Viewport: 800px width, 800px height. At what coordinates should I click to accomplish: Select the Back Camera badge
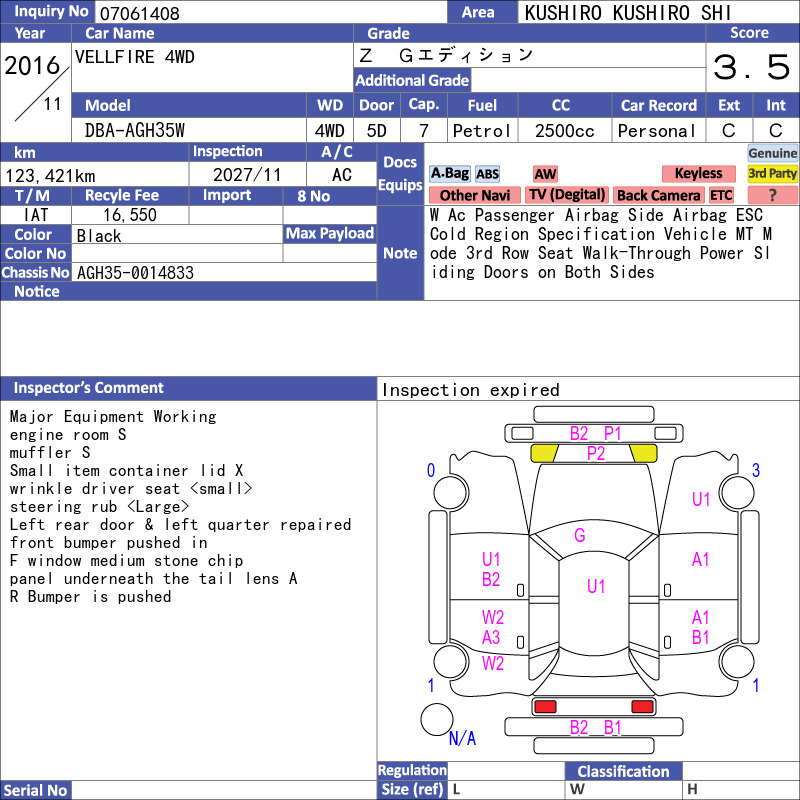click(658, 195)
